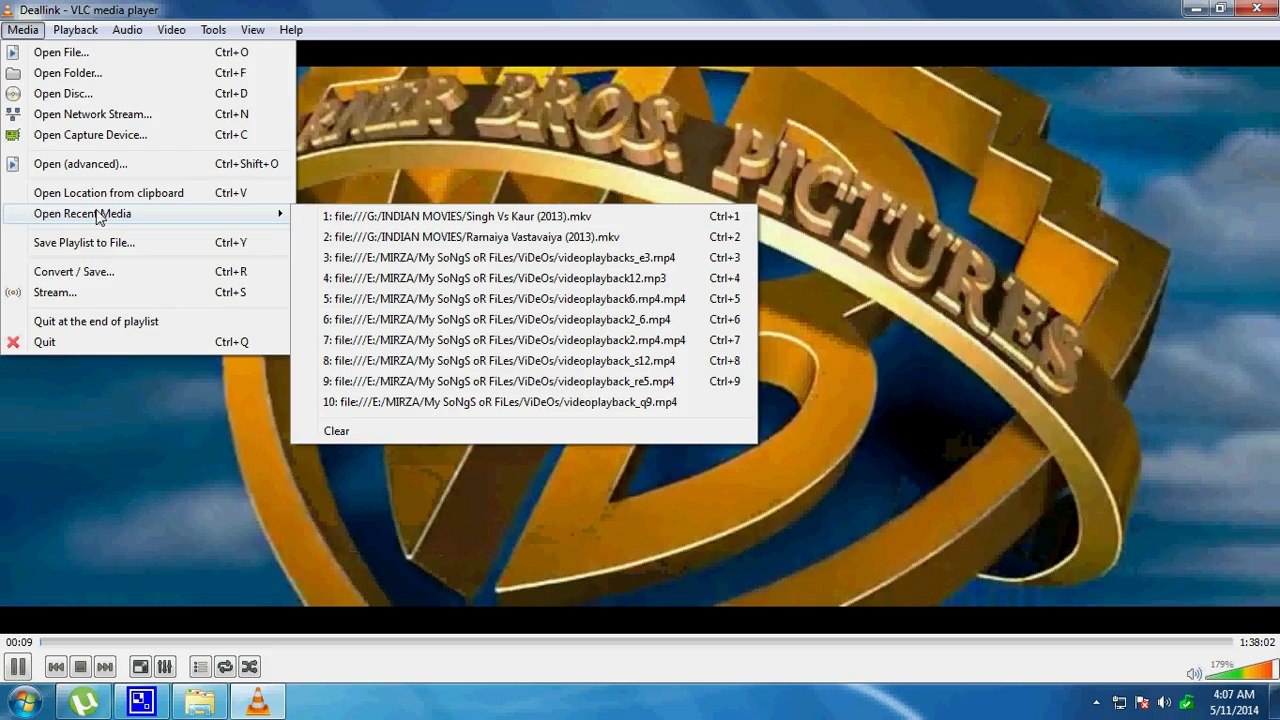Open the Help menu

click(291, 30)
